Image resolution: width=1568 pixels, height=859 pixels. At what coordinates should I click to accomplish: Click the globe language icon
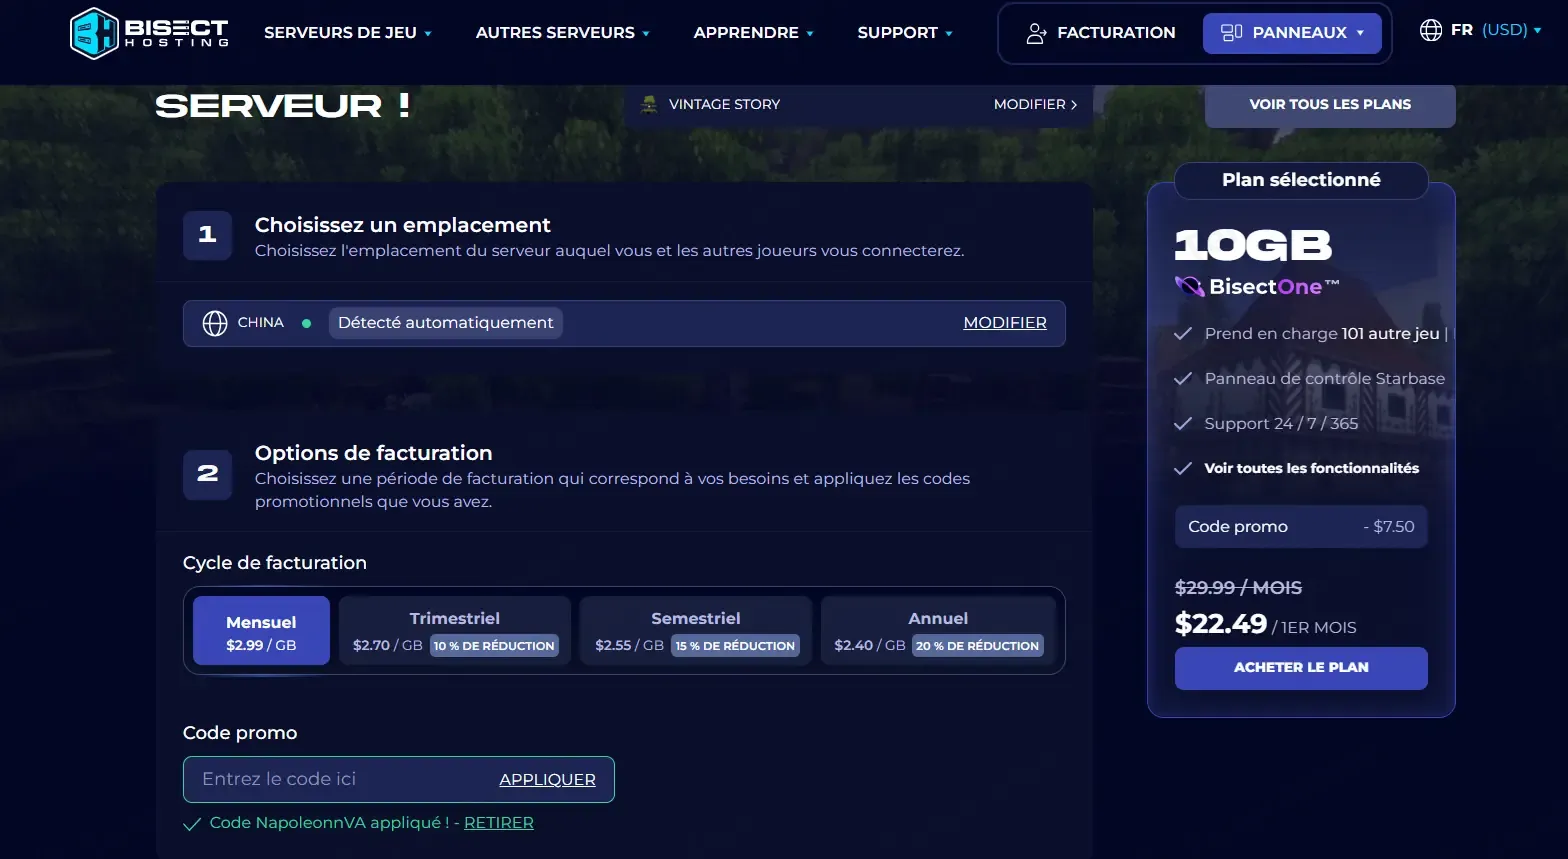[x=1431, y=30]
